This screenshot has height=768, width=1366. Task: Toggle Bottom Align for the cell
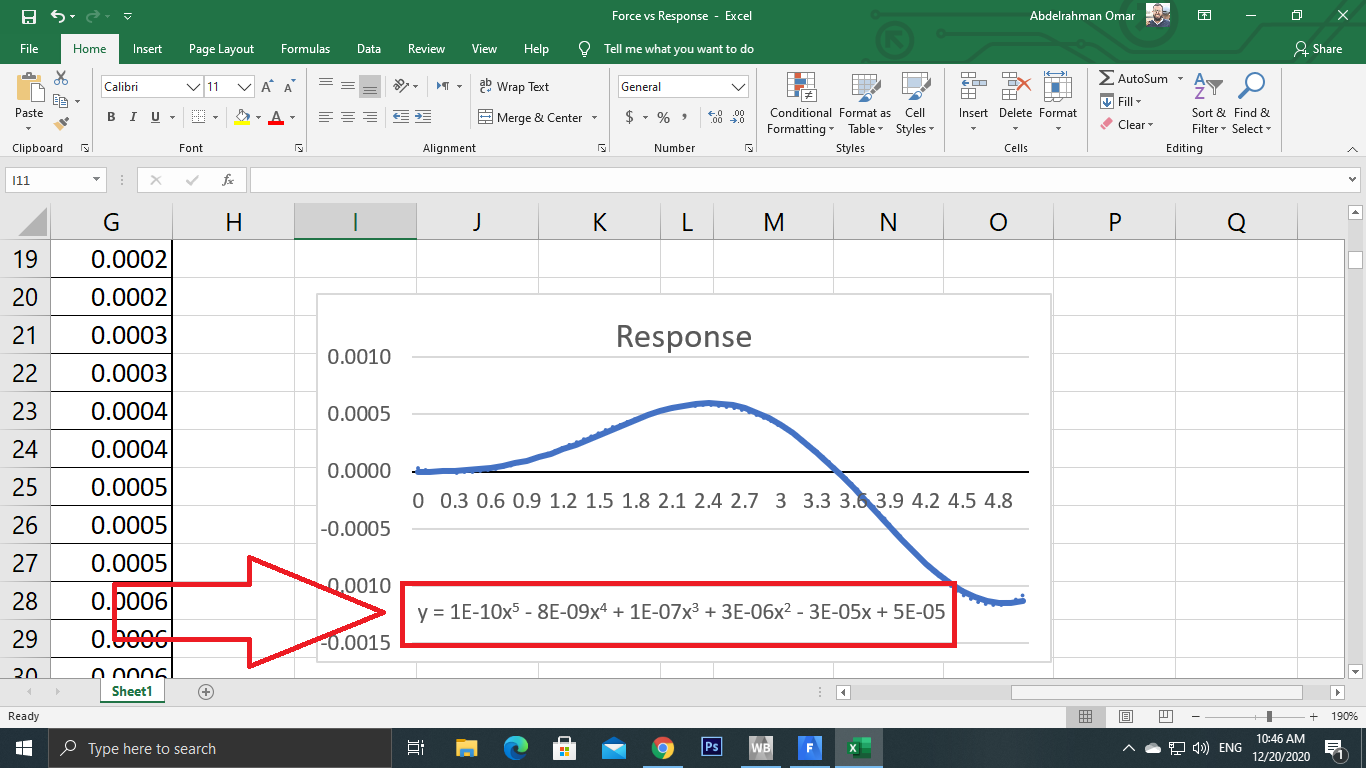coord(369,87)
